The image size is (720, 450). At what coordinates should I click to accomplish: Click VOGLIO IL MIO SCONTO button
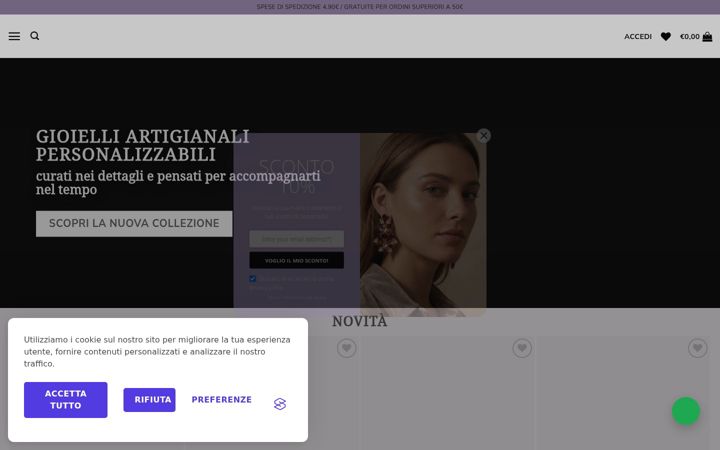click(297, 260)
